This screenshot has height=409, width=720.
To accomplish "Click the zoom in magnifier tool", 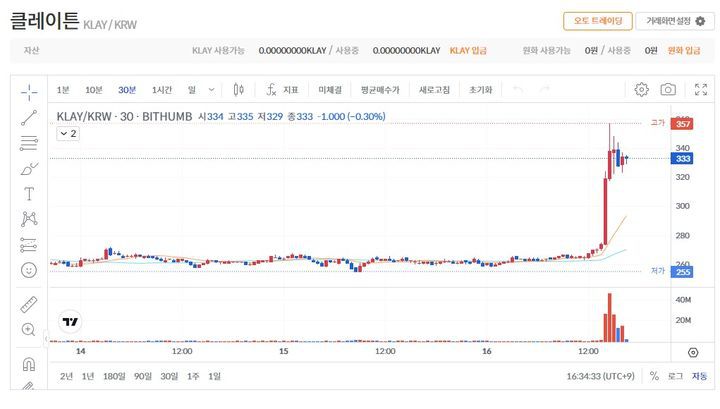I will click(x=29, y=329).
